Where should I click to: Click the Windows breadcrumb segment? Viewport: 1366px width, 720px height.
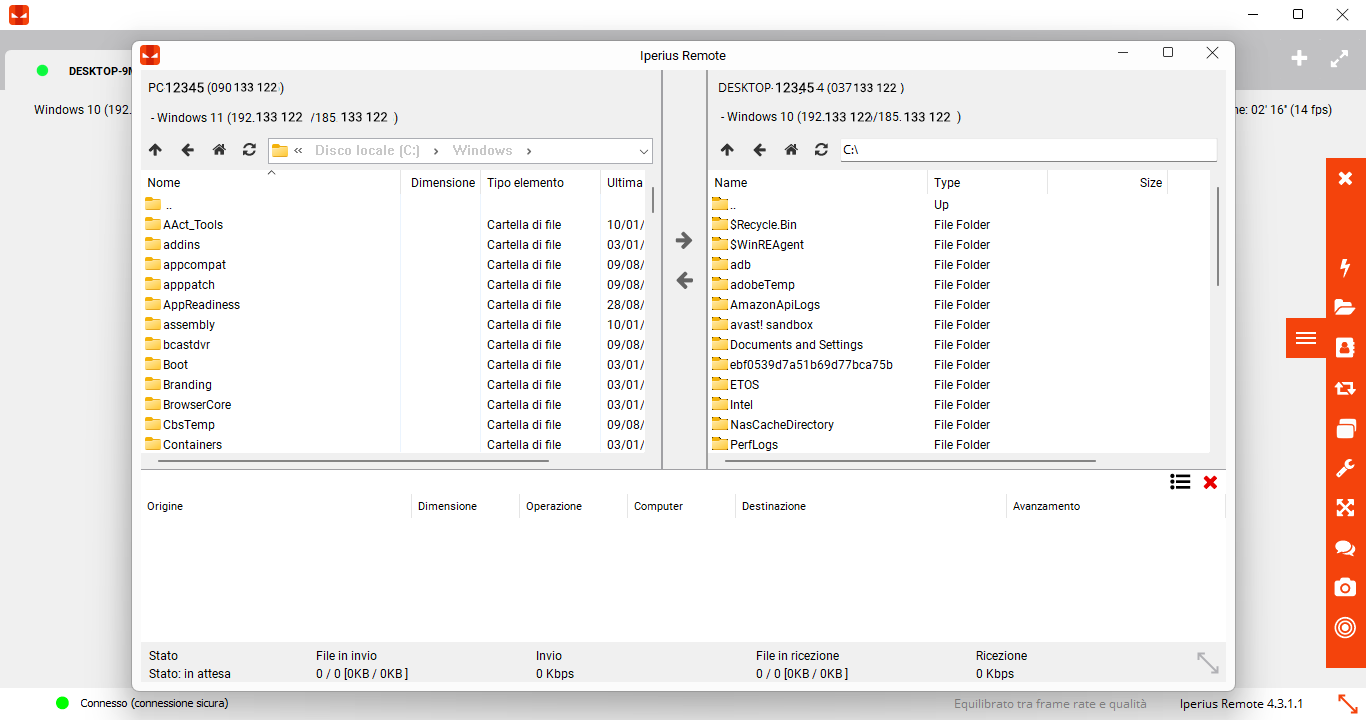pos(482,151)
